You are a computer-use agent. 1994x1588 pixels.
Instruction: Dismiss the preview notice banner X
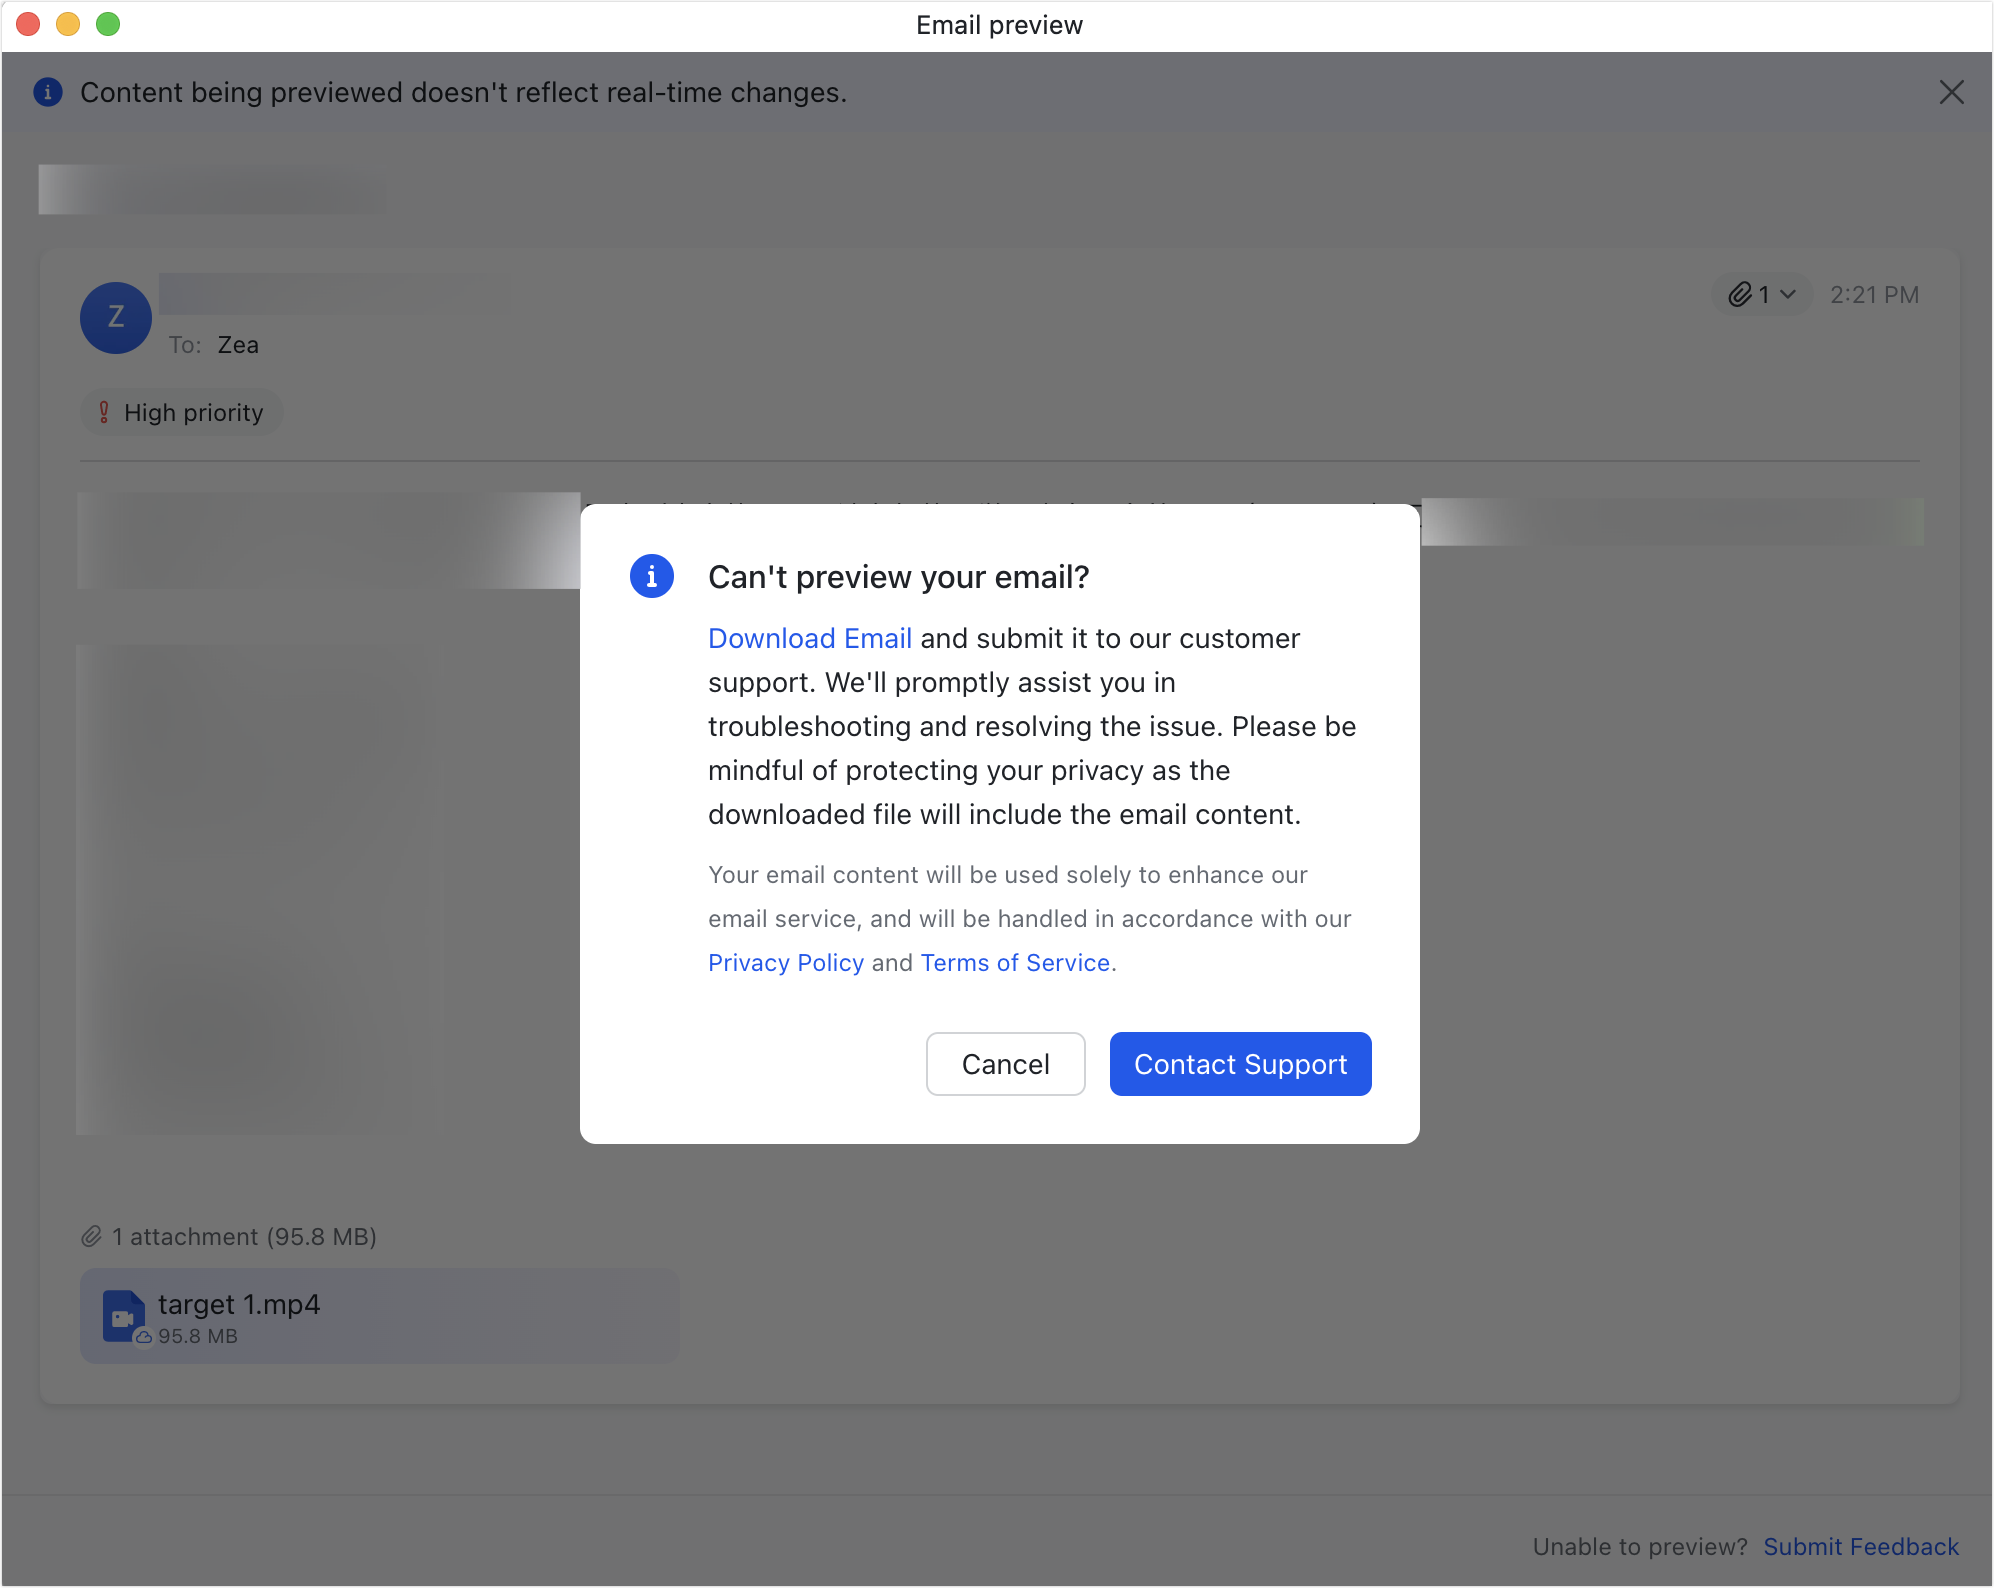coord(1951,92)
